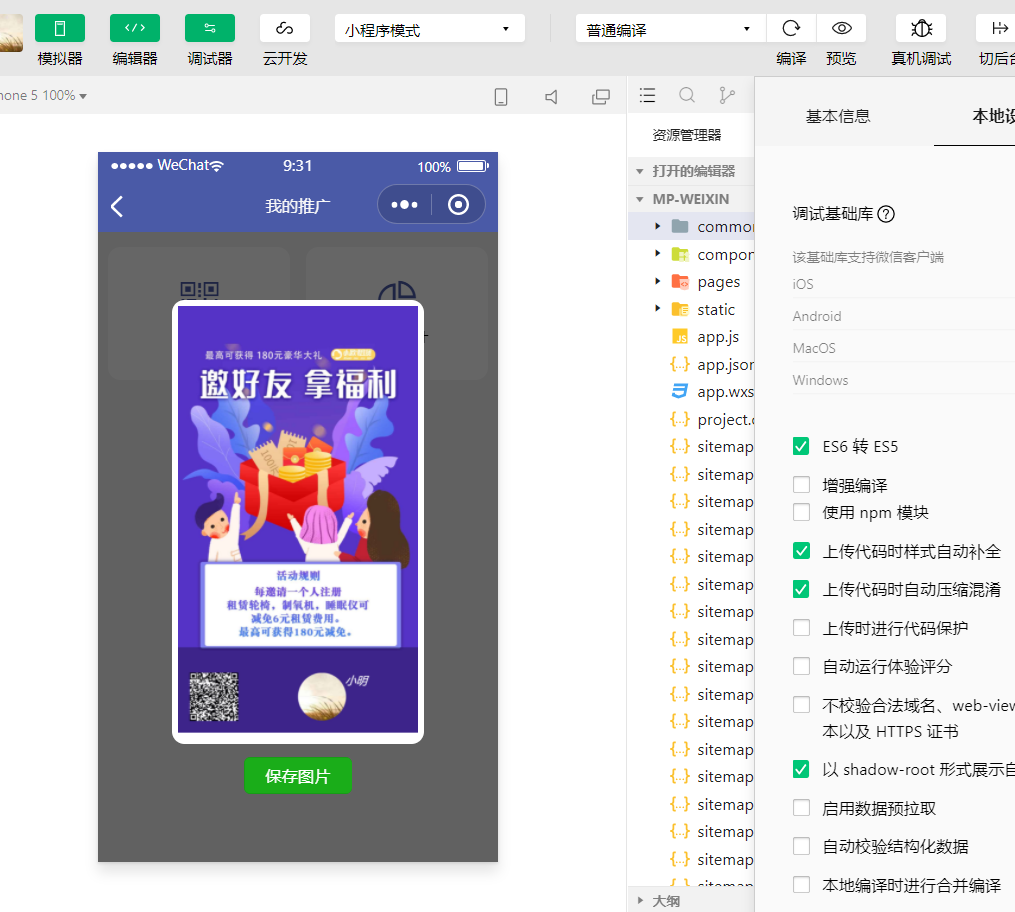Toggle the 模拟器 simulator panel button
Image resolution: width=1015 pixels, height=912 pixels.
point(60,28)
